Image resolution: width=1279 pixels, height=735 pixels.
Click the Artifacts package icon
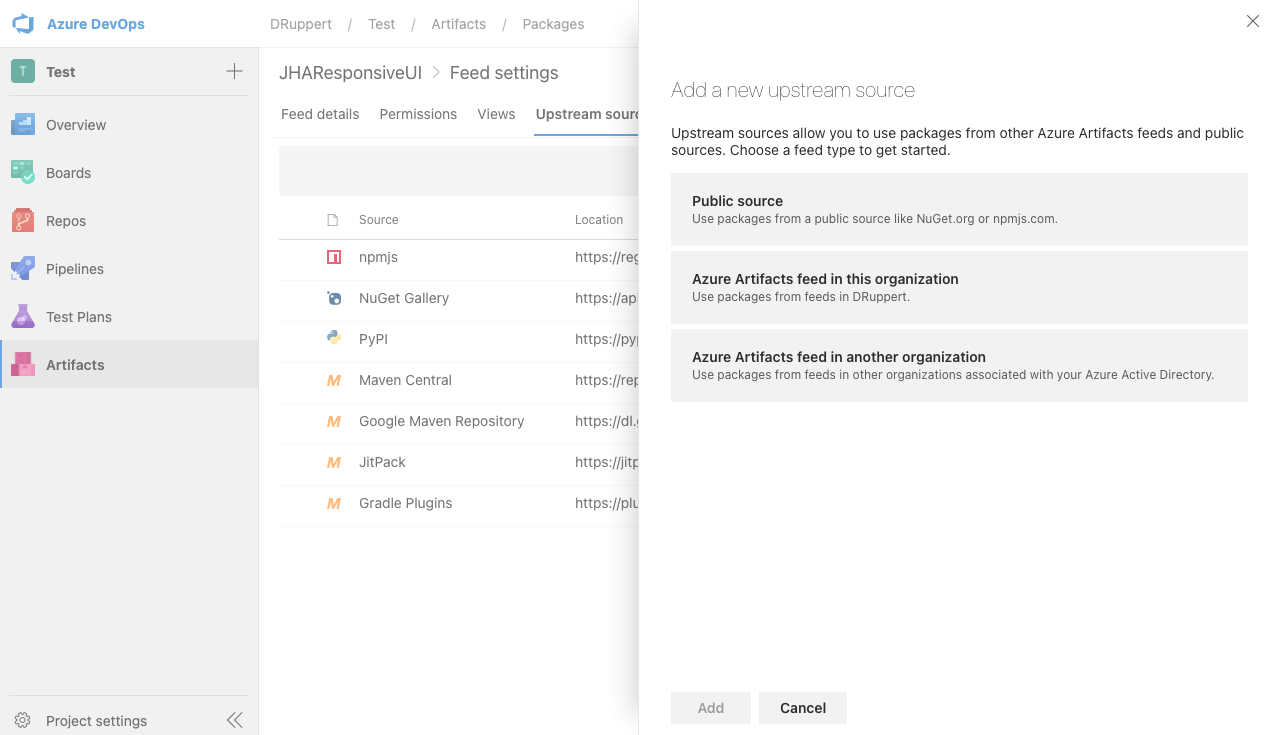[23, 365]
